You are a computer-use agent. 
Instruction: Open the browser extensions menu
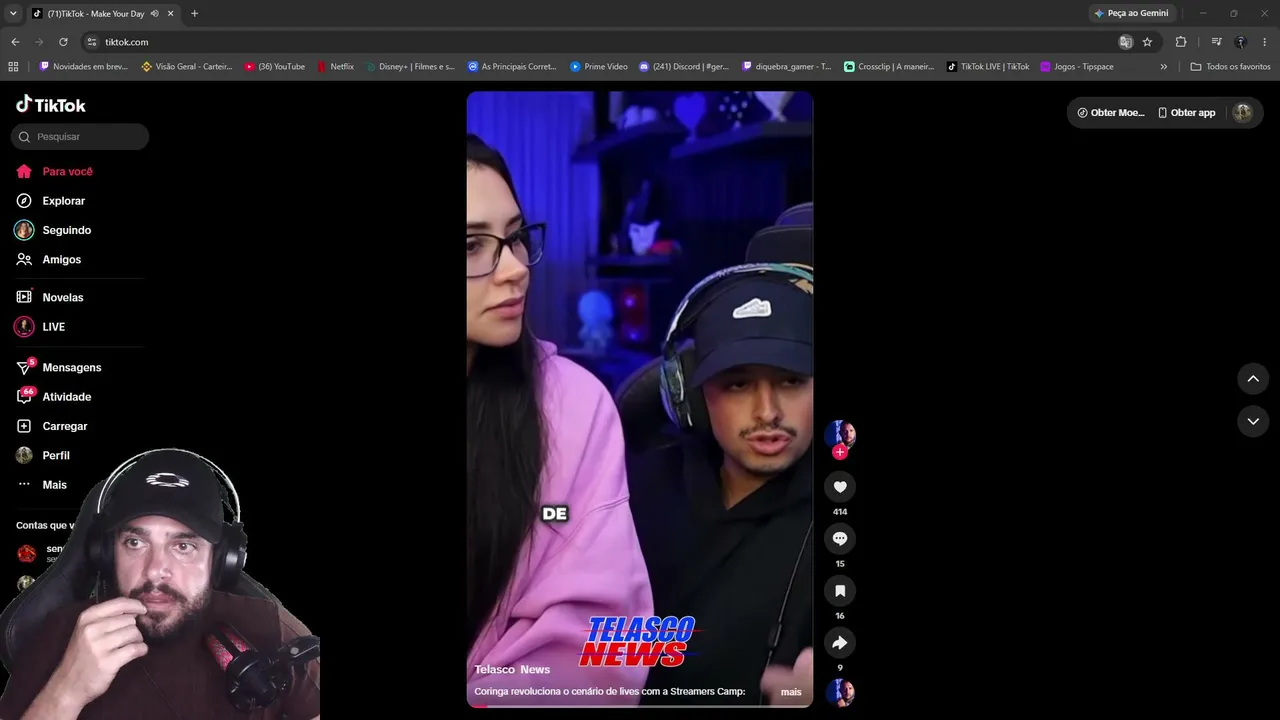[1181, 42]
